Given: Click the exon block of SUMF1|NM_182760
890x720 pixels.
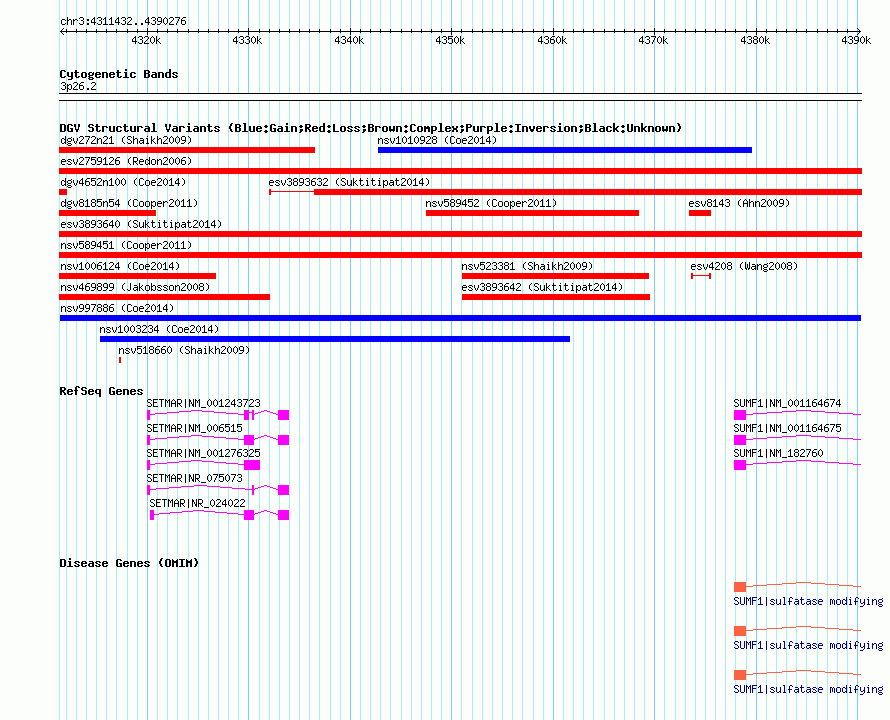Looking at the screenshot, I should tap(740, 465).
